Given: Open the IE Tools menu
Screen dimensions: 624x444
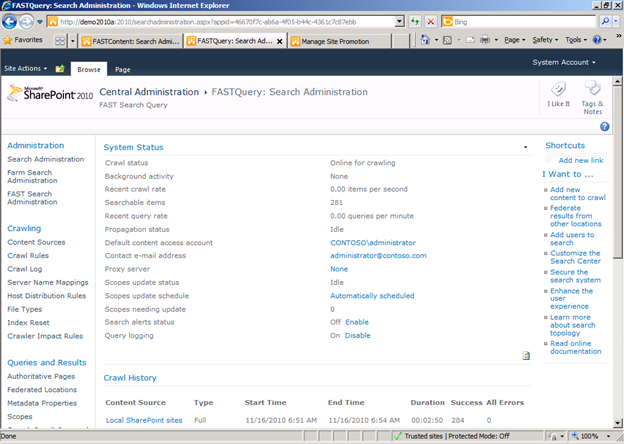Looking at the screenshot, I should click(x=575, y=40).
